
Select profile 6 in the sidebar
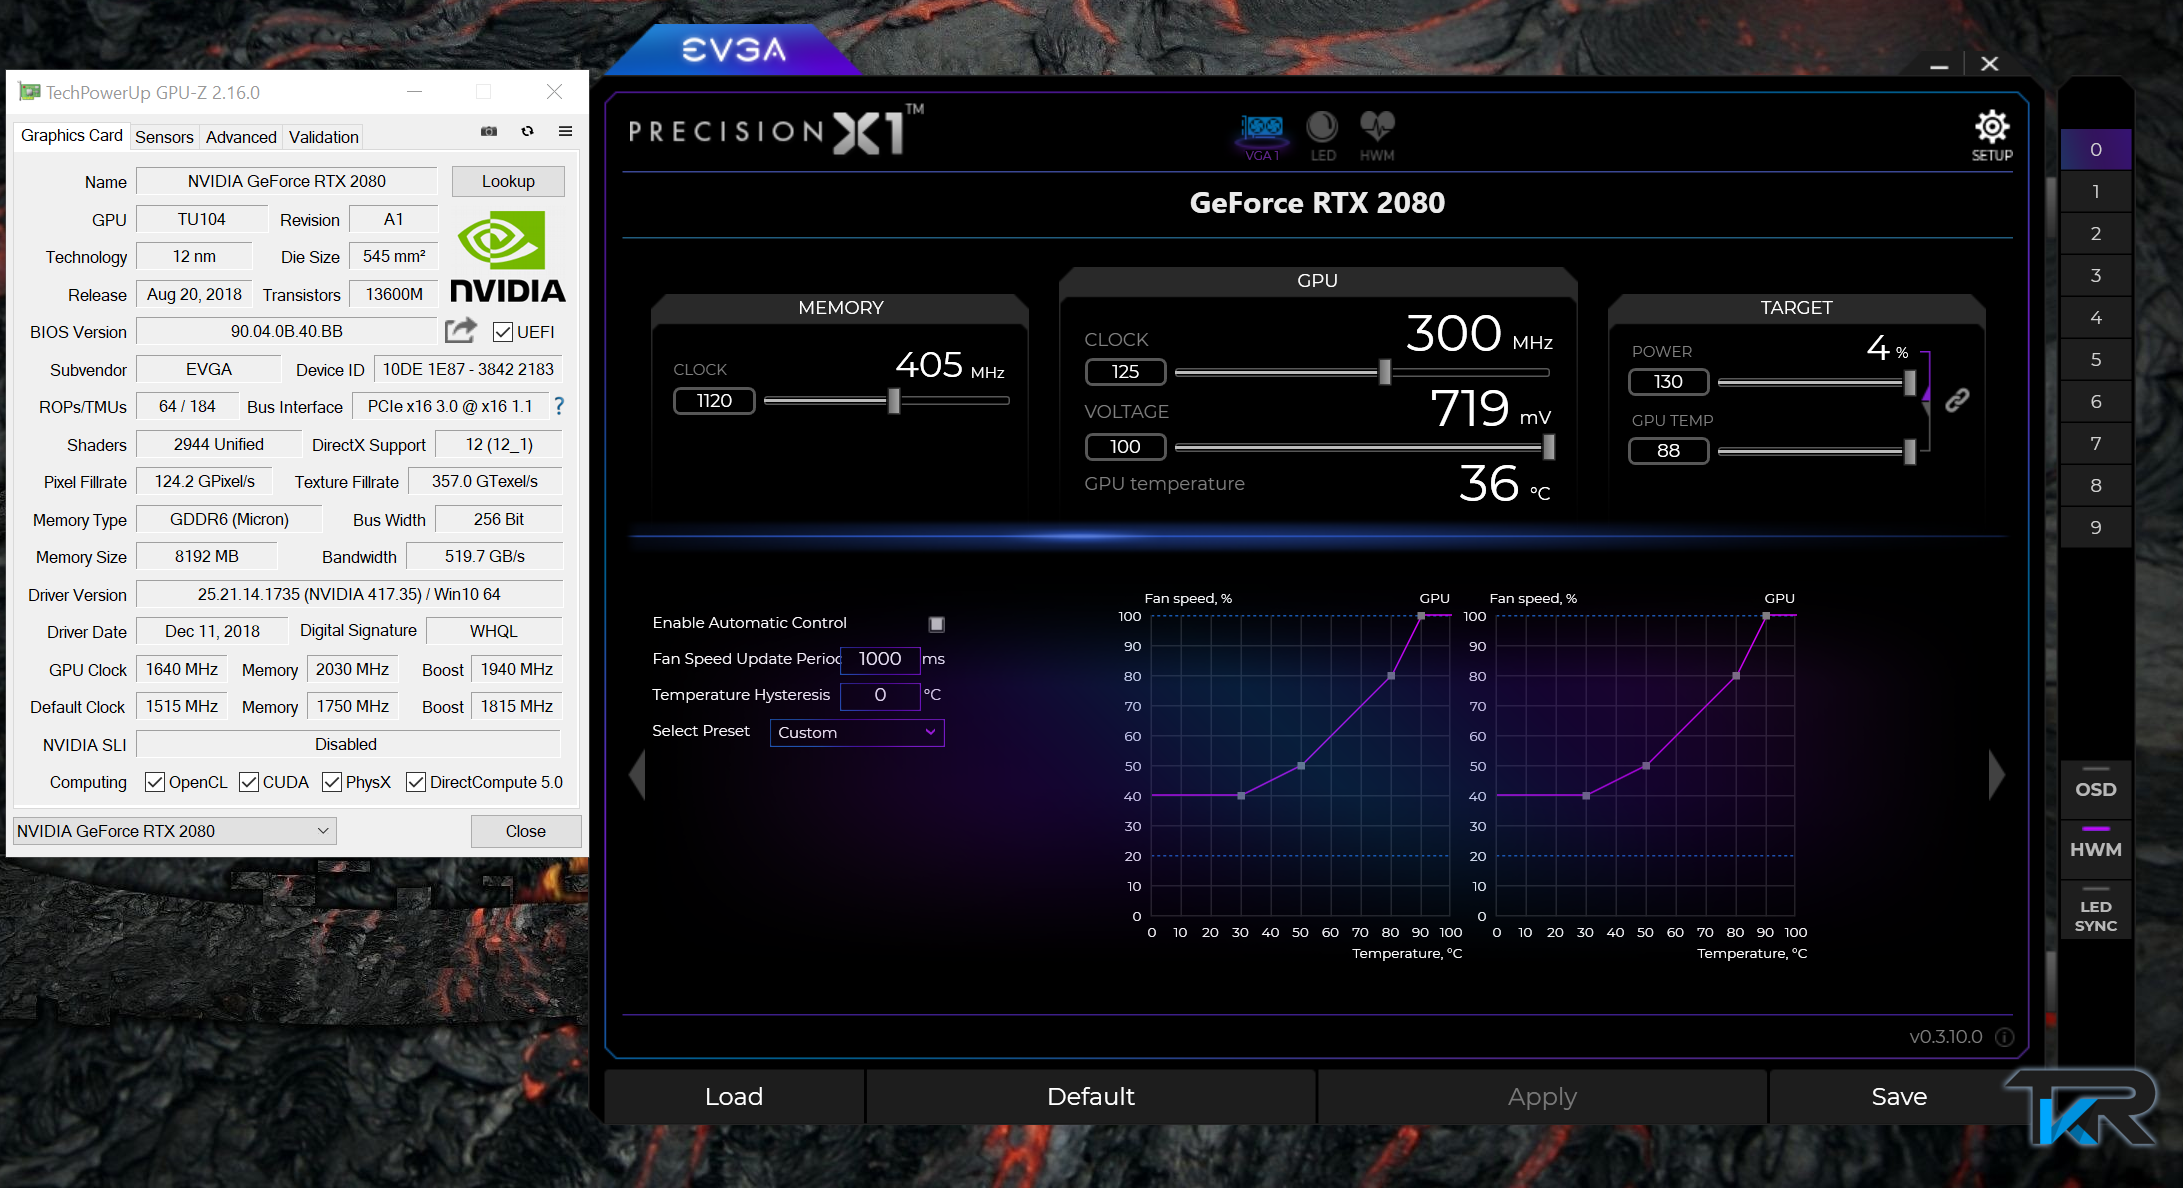2096,402
